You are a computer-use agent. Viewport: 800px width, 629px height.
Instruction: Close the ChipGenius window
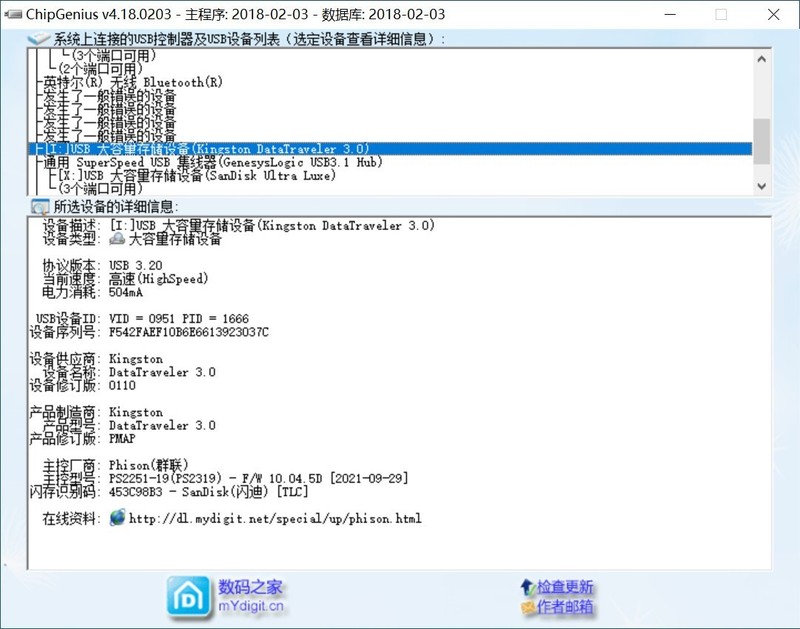coord(773,14)
